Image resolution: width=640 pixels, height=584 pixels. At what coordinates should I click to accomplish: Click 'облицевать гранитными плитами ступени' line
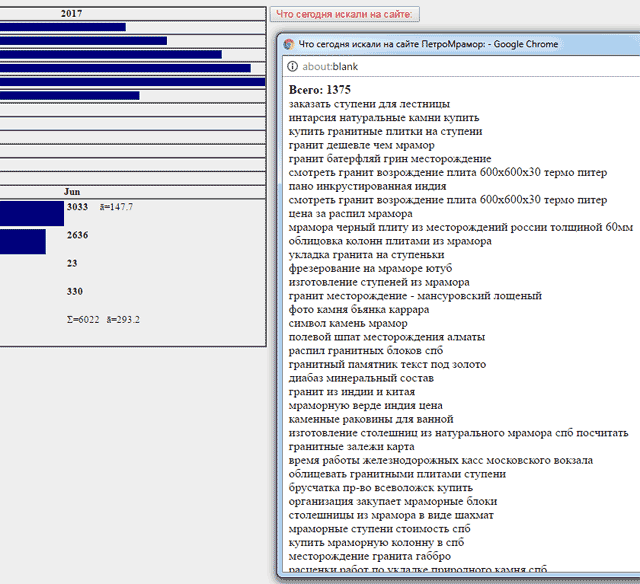coord(397,474)
